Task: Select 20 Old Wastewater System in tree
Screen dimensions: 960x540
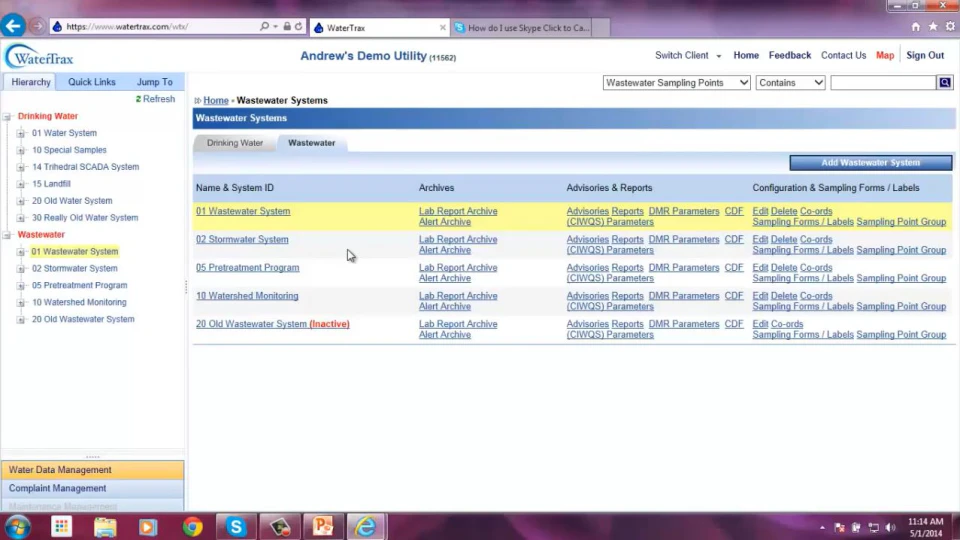Action: click(x=83, y=319)
